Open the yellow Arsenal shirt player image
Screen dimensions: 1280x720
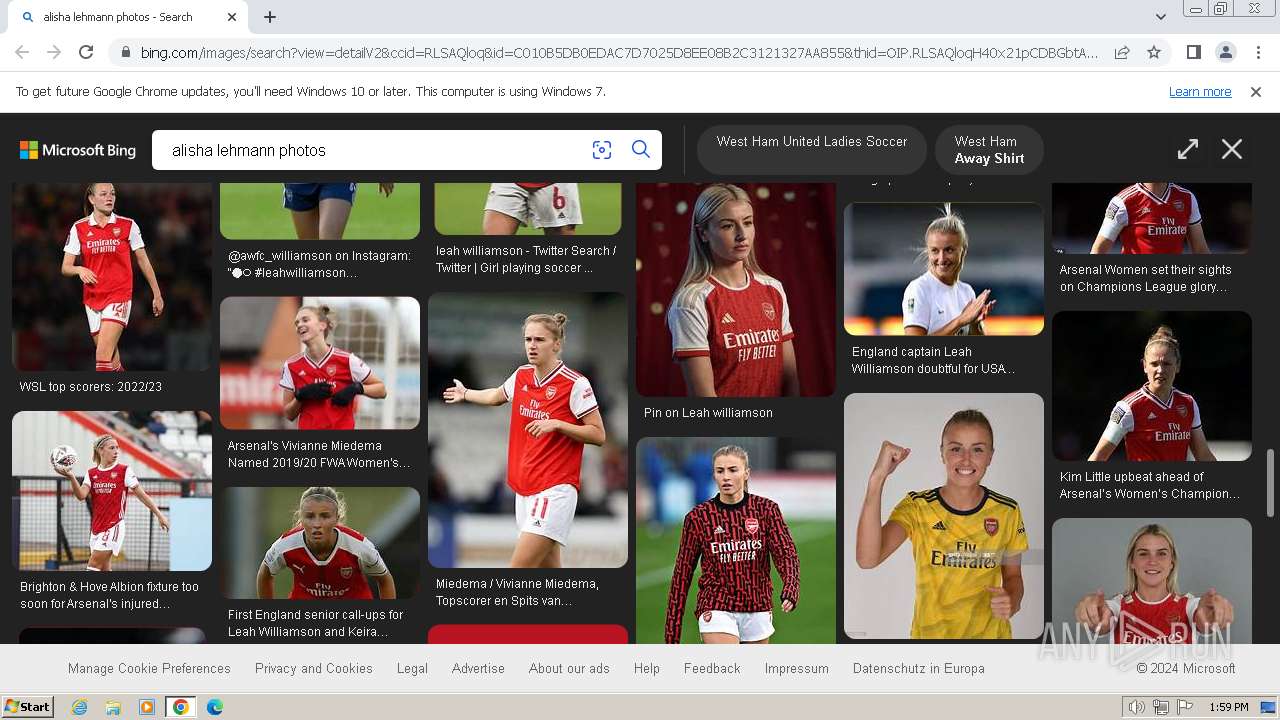pos(944,516)
